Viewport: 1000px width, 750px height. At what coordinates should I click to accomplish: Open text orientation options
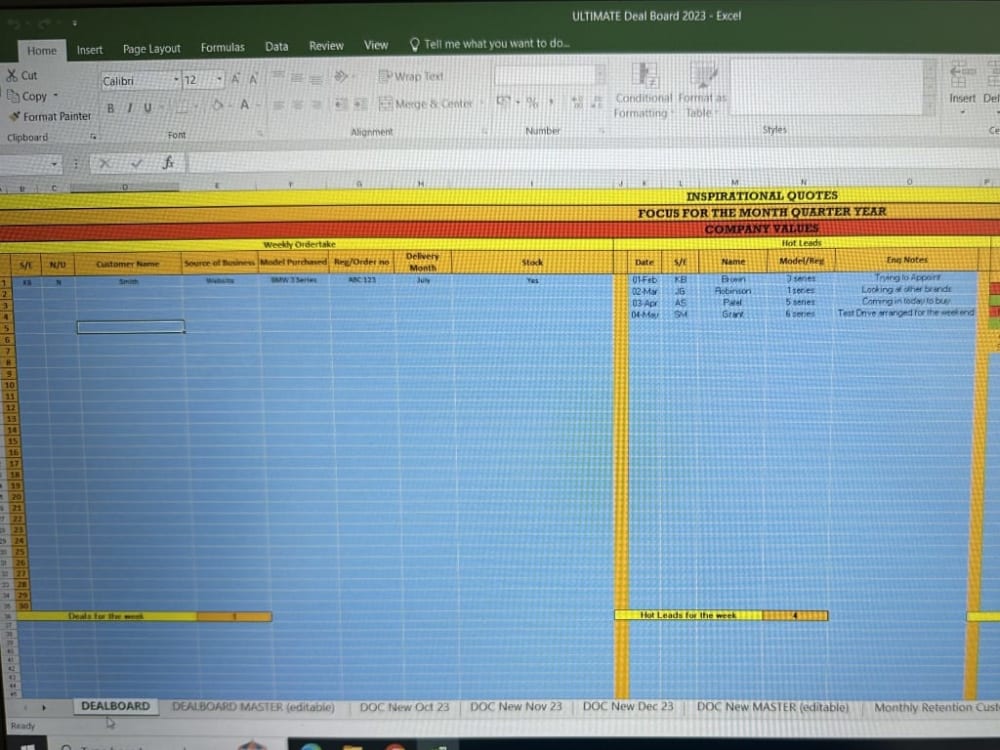[x=342, y=77]
